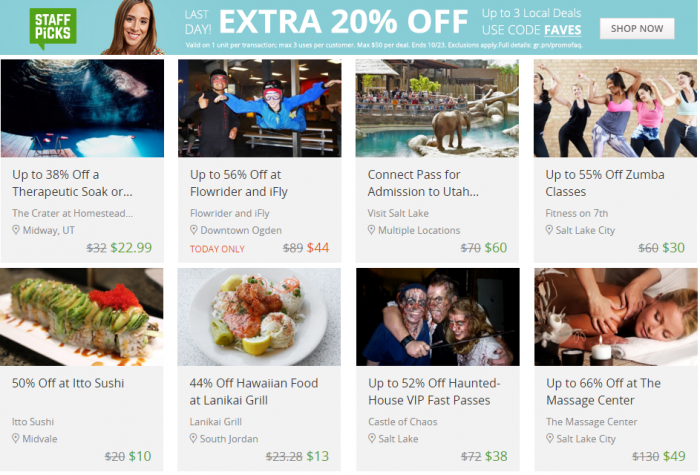Click the $44 Today Only price

(318, 248)
